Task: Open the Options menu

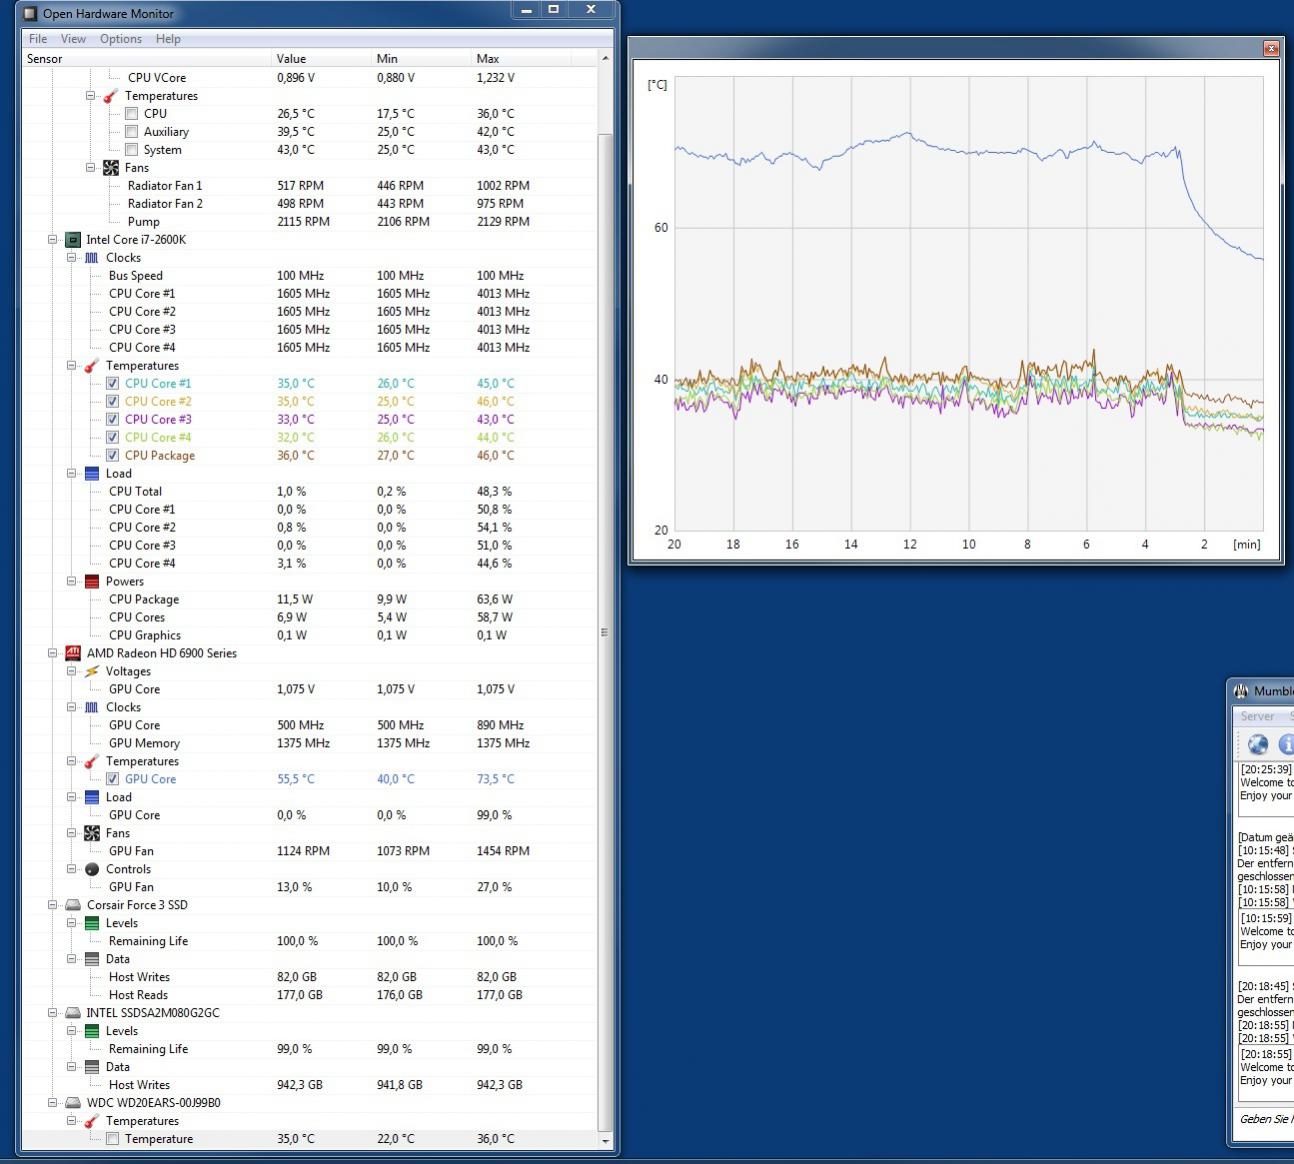Action: coord(120,39)
